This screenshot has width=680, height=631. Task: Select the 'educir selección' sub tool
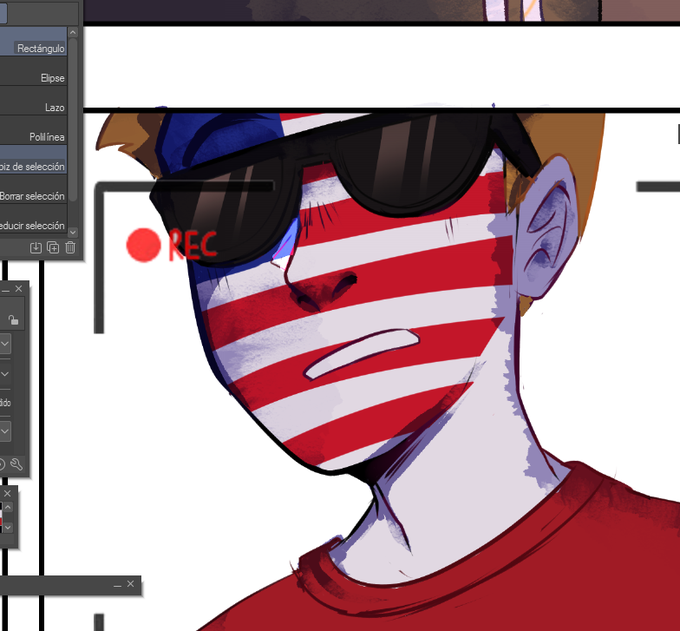(x=33, y=219)
